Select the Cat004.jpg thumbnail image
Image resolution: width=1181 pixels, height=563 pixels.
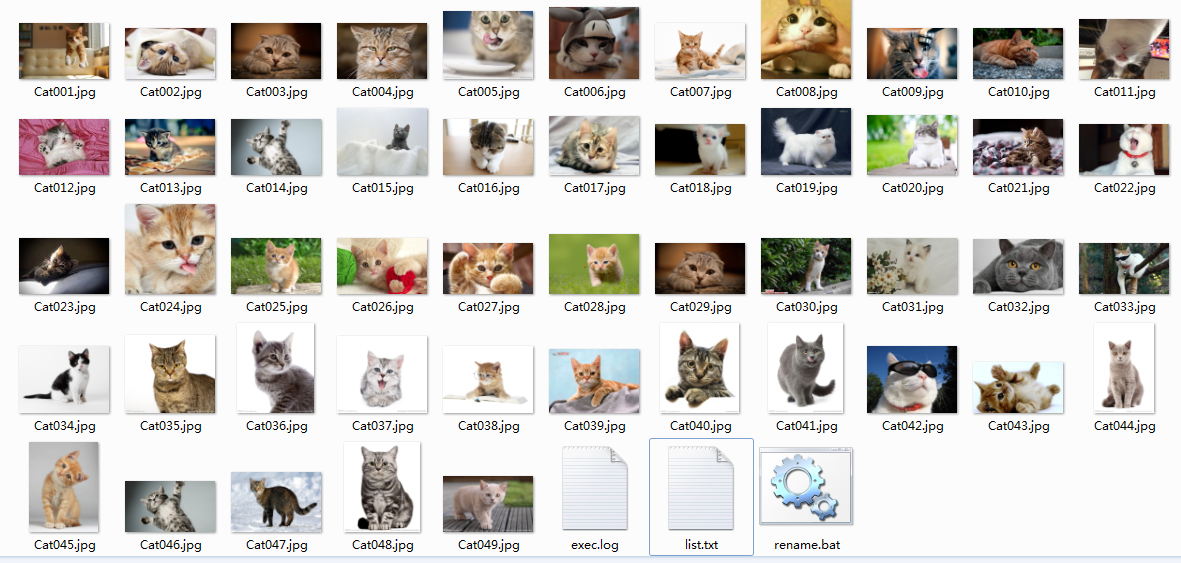click(x=382, y=51)
